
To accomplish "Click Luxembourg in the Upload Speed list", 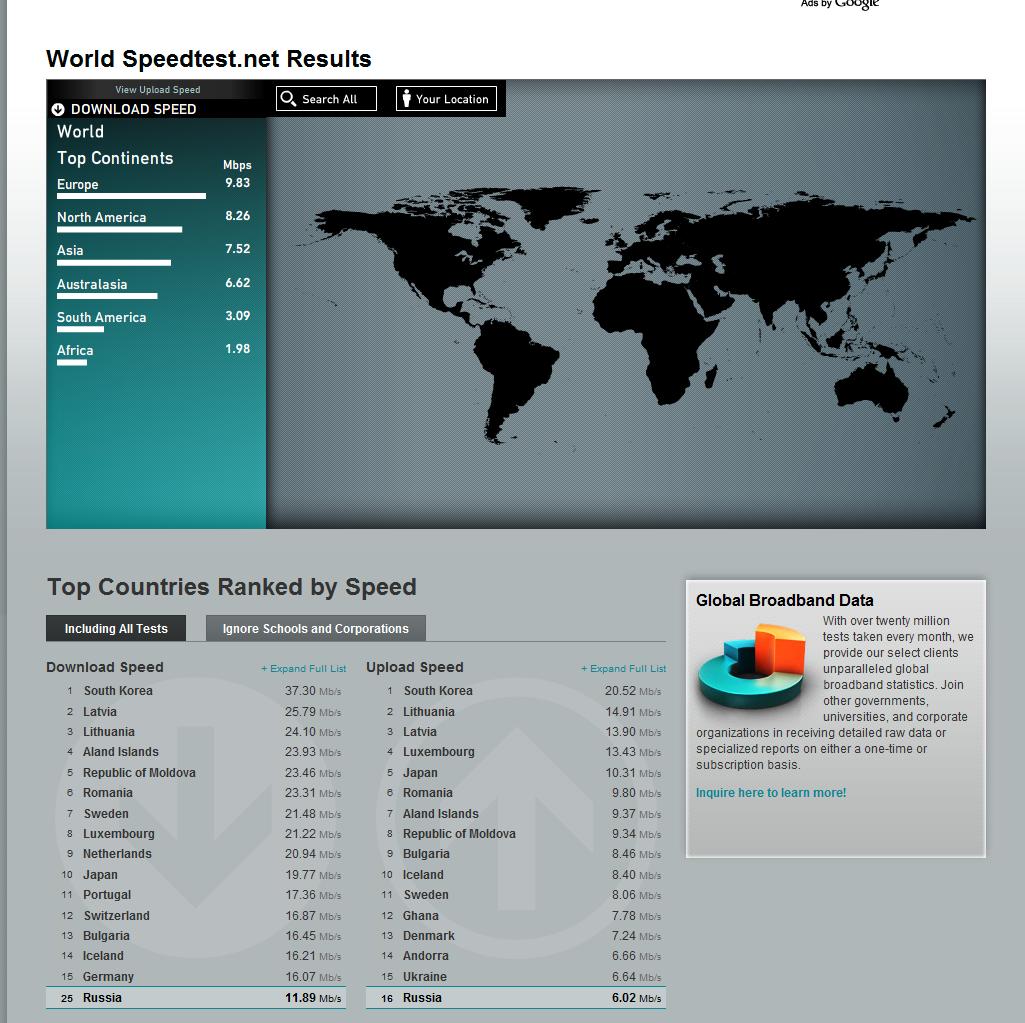I will [439, 752].
